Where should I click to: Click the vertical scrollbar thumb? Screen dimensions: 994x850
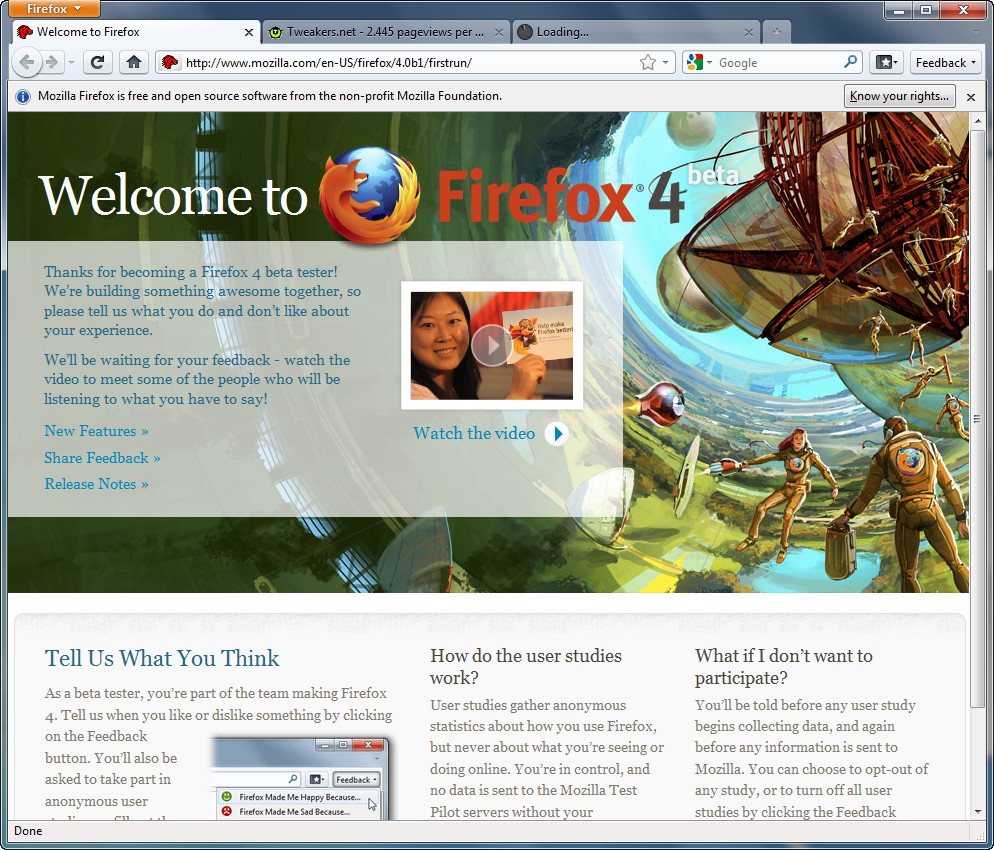pyautogui.click(x=978, y=418)
